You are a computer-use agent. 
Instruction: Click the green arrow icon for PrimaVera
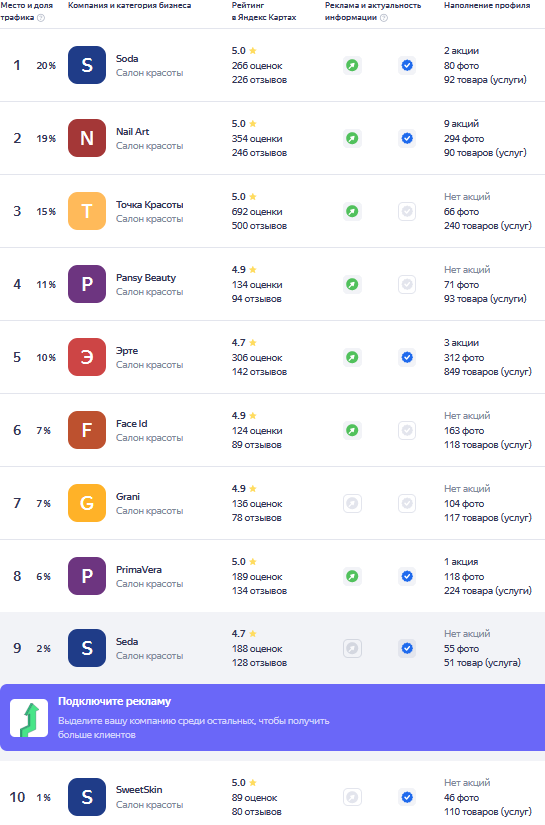(x=352, y=576)
